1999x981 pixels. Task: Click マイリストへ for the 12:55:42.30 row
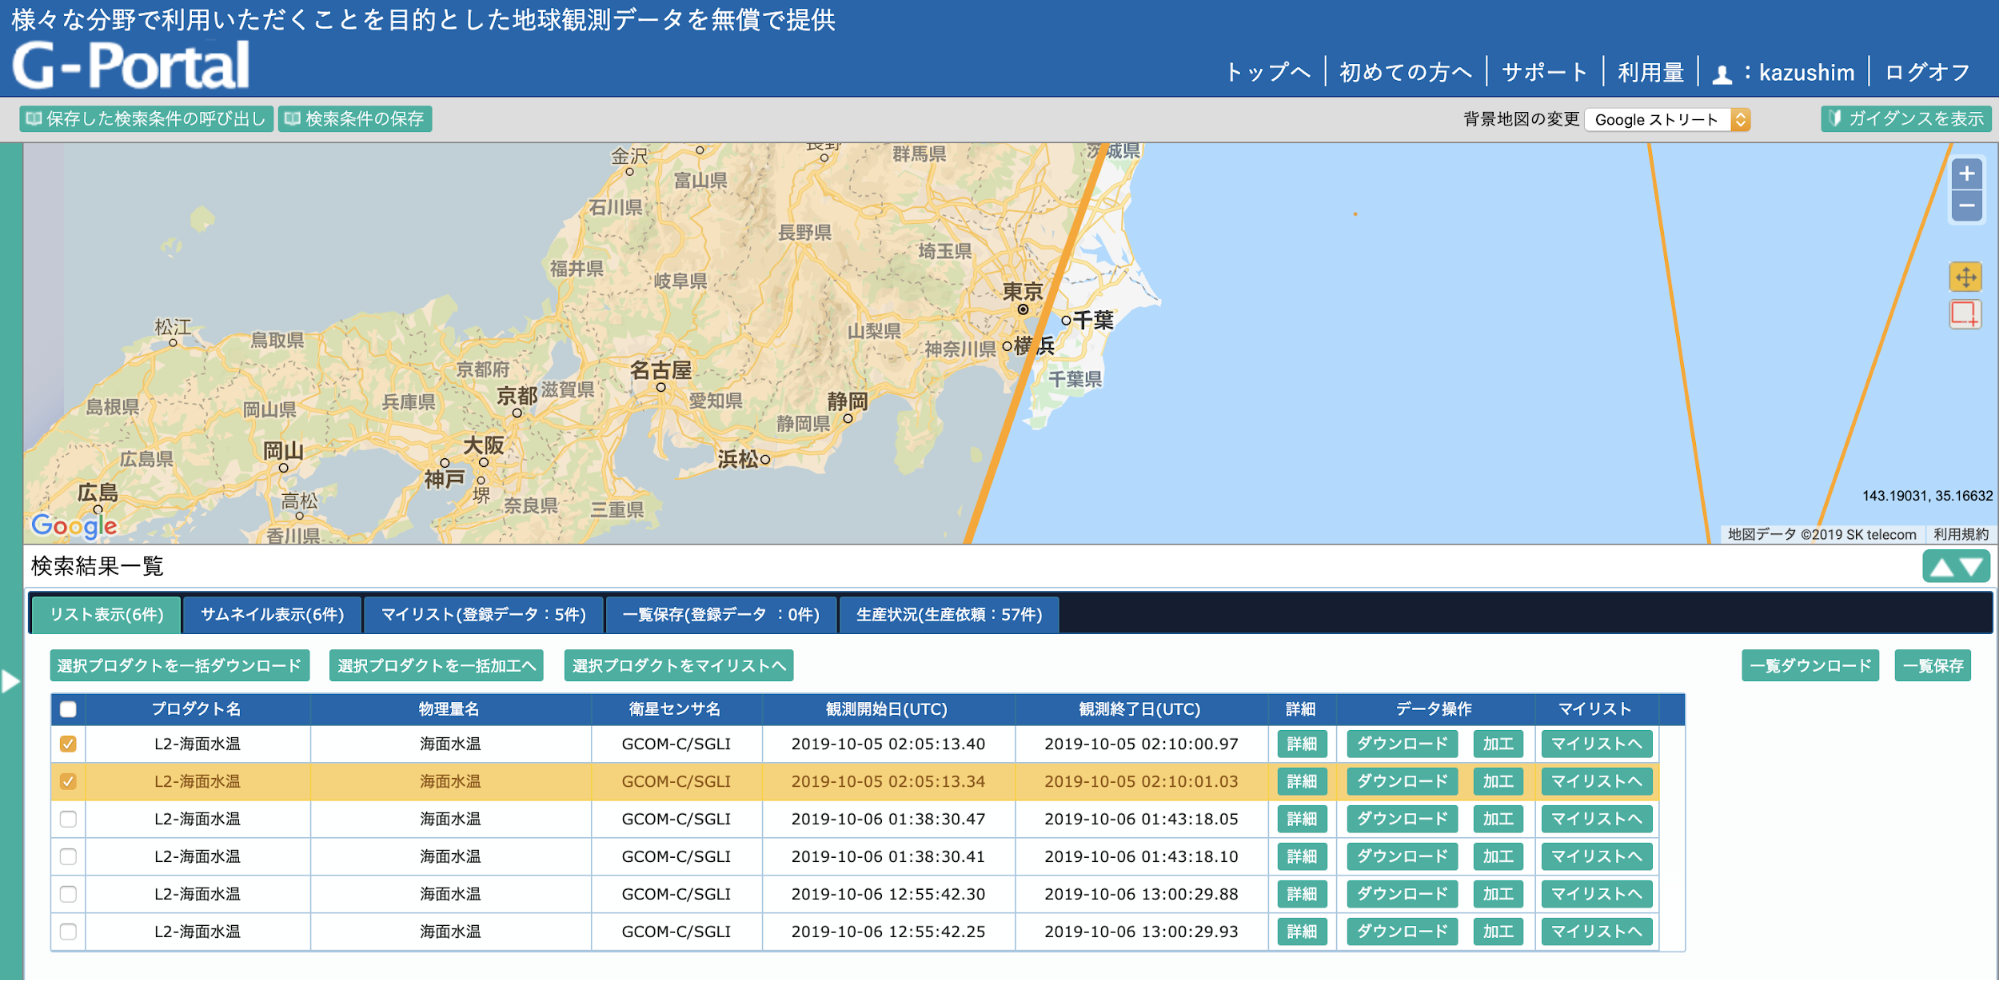coord(1596,894)
